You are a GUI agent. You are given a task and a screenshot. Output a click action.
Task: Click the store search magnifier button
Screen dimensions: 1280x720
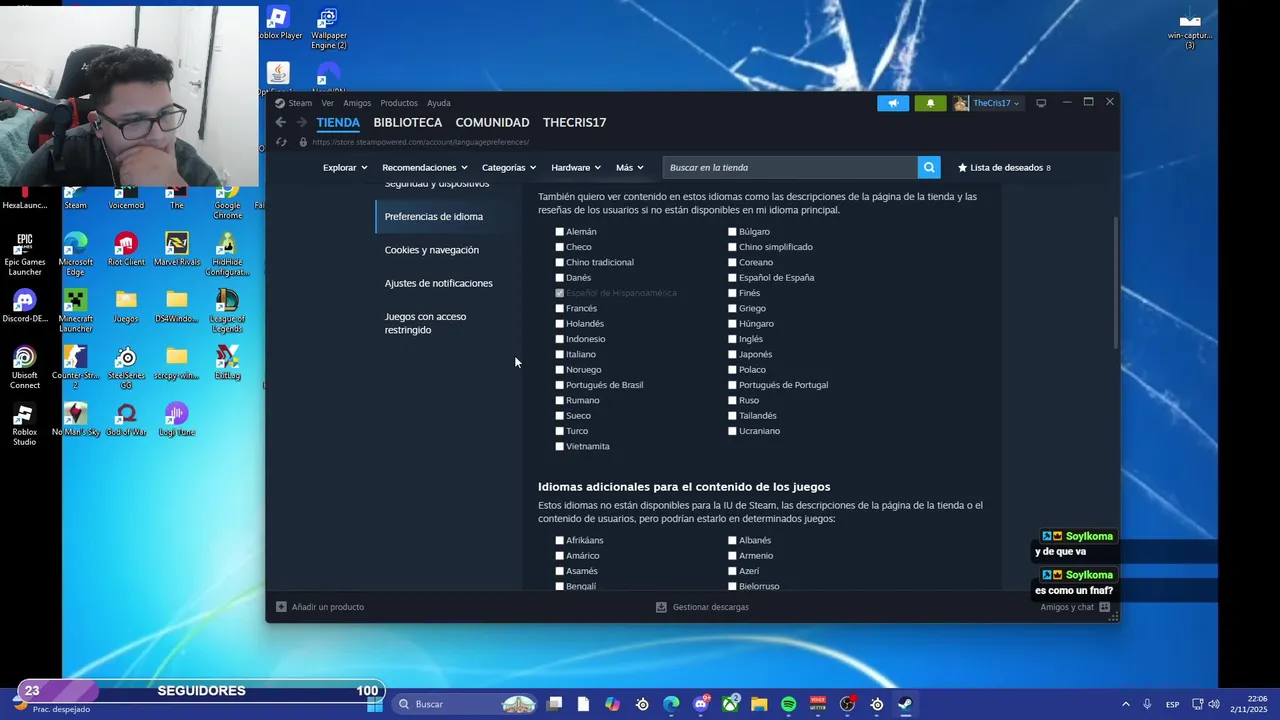click(929, 167)
